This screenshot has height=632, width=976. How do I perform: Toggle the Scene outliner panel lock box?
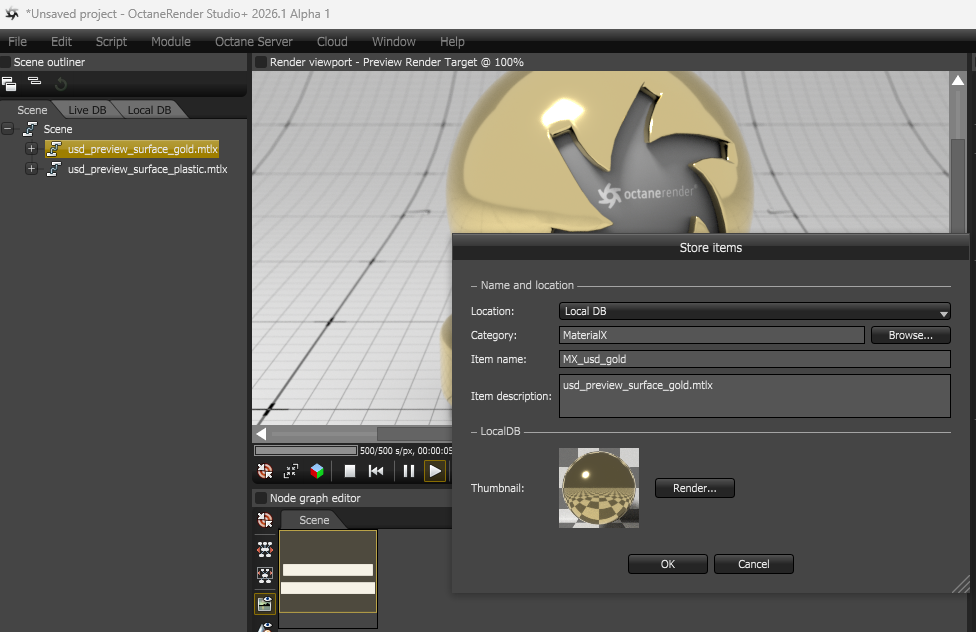pyautogui.click(x=6, y=62)
